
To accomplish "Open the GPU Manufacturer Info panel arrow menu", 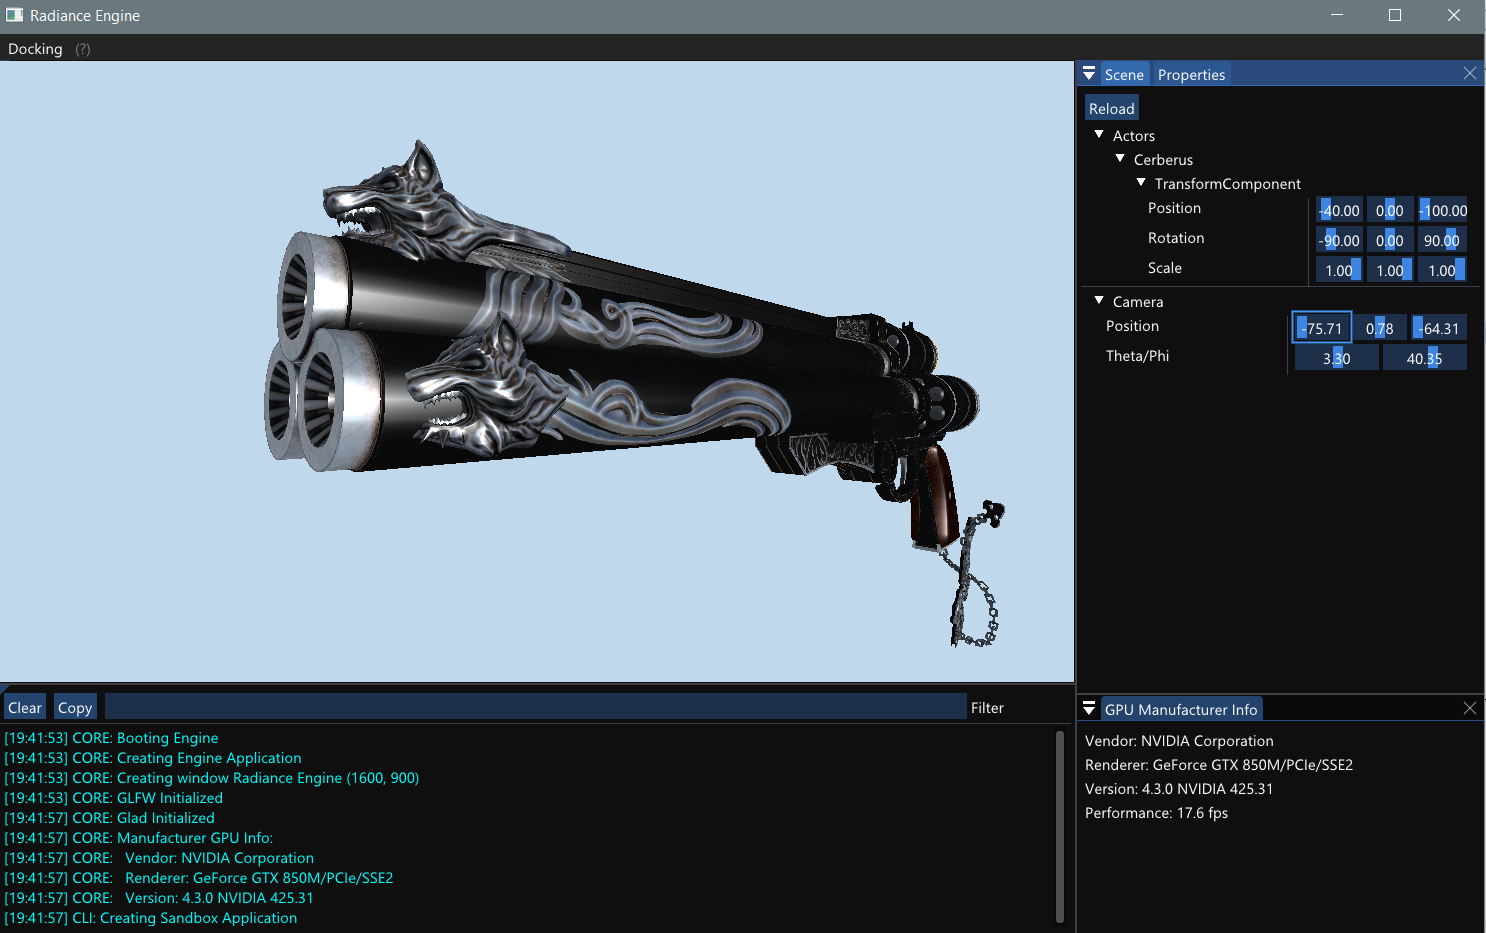I will click(x=1089, y=709).
